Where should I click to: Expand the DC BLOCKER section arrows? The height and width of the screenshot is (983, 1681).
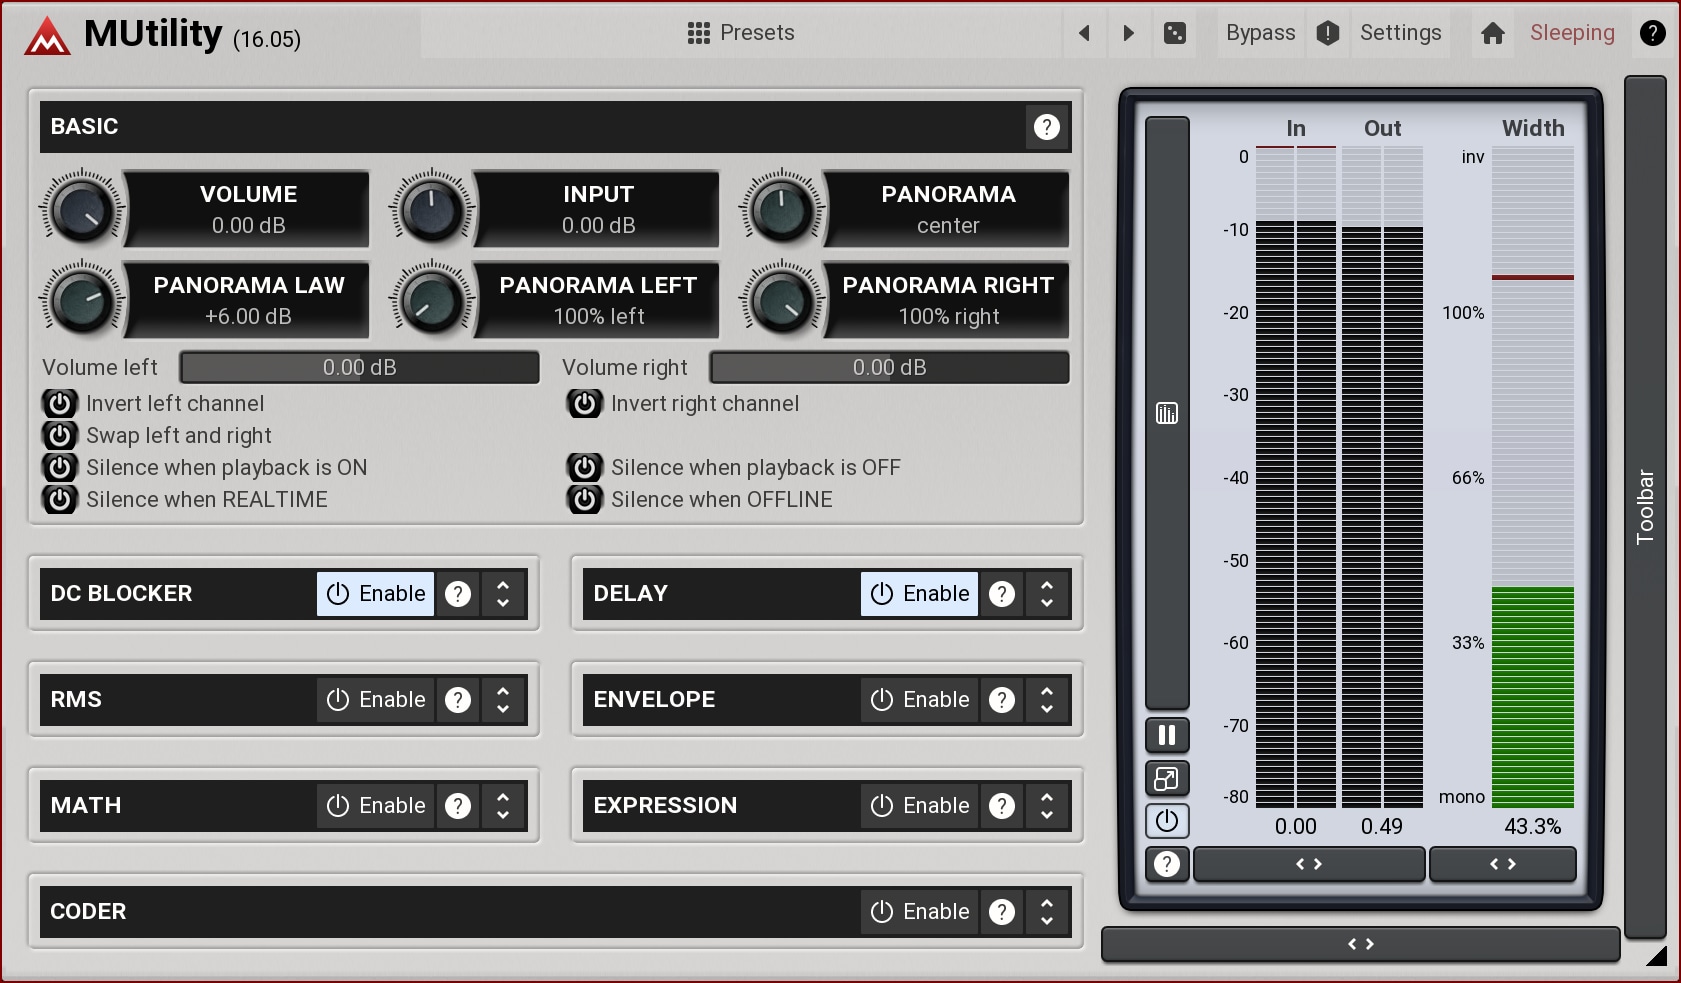click(x=503, y=594)
